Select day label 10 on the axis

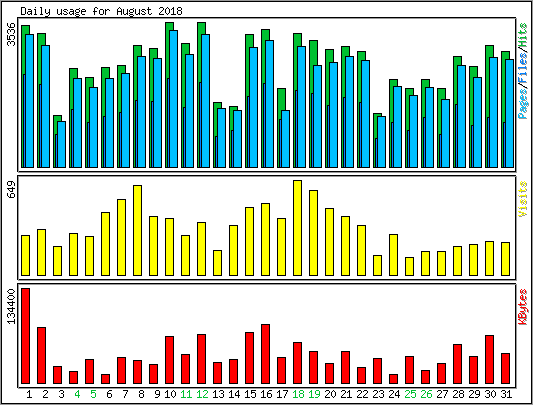coord(170,394)
